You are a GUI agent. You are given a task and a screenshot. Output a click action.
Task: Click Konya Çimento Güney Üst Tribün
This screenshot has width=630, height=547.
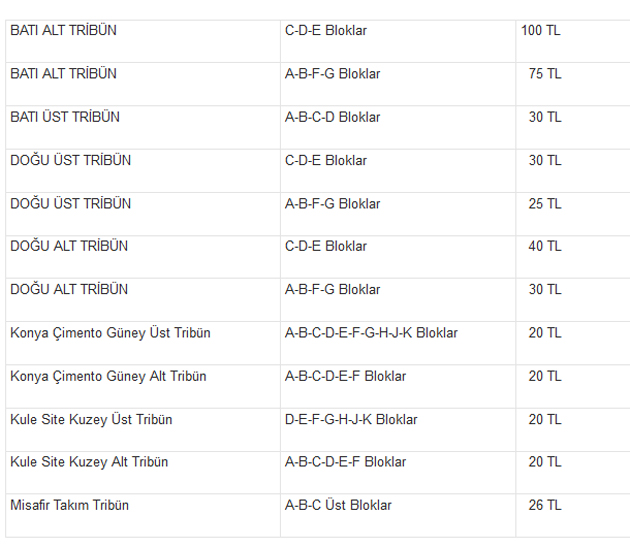(110, 333)
